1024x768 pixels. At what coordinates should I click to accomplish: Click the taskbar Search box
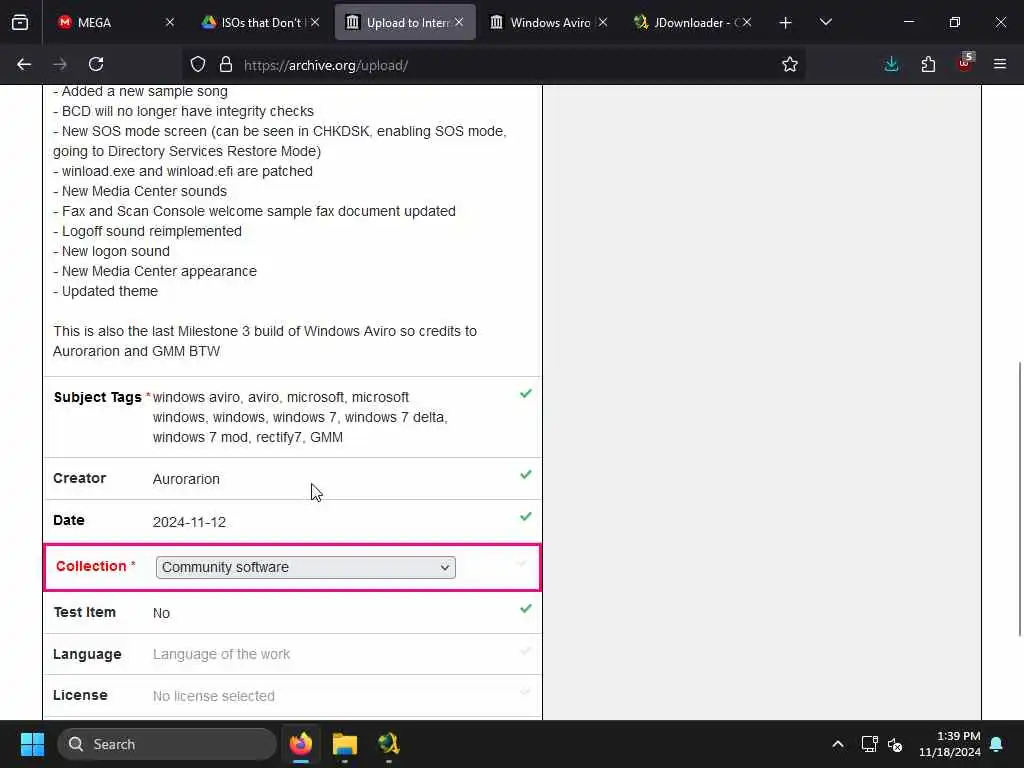click(167, 744)
